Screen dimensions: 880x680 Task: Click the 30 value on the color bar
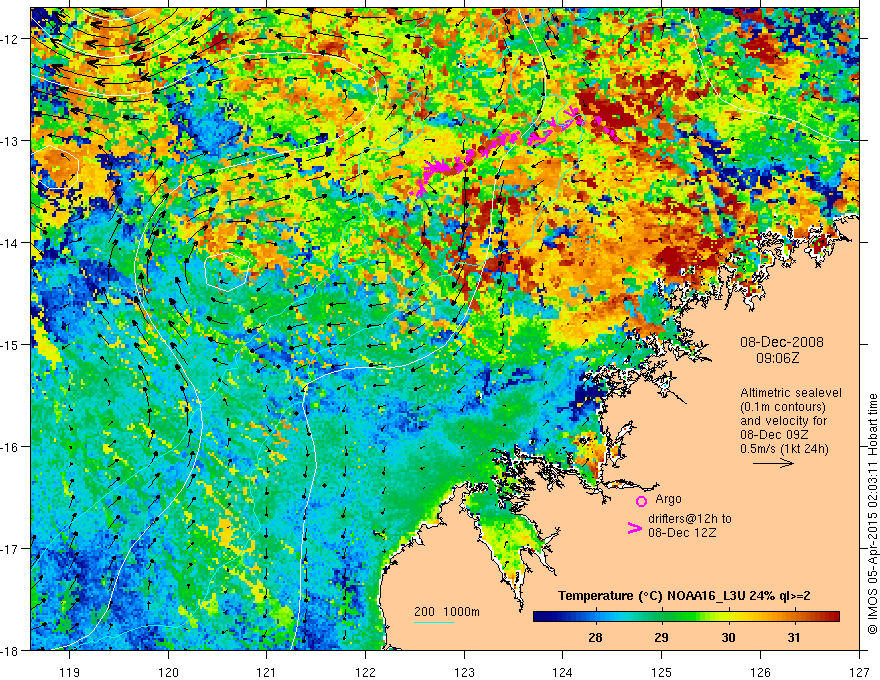[728, 638]
